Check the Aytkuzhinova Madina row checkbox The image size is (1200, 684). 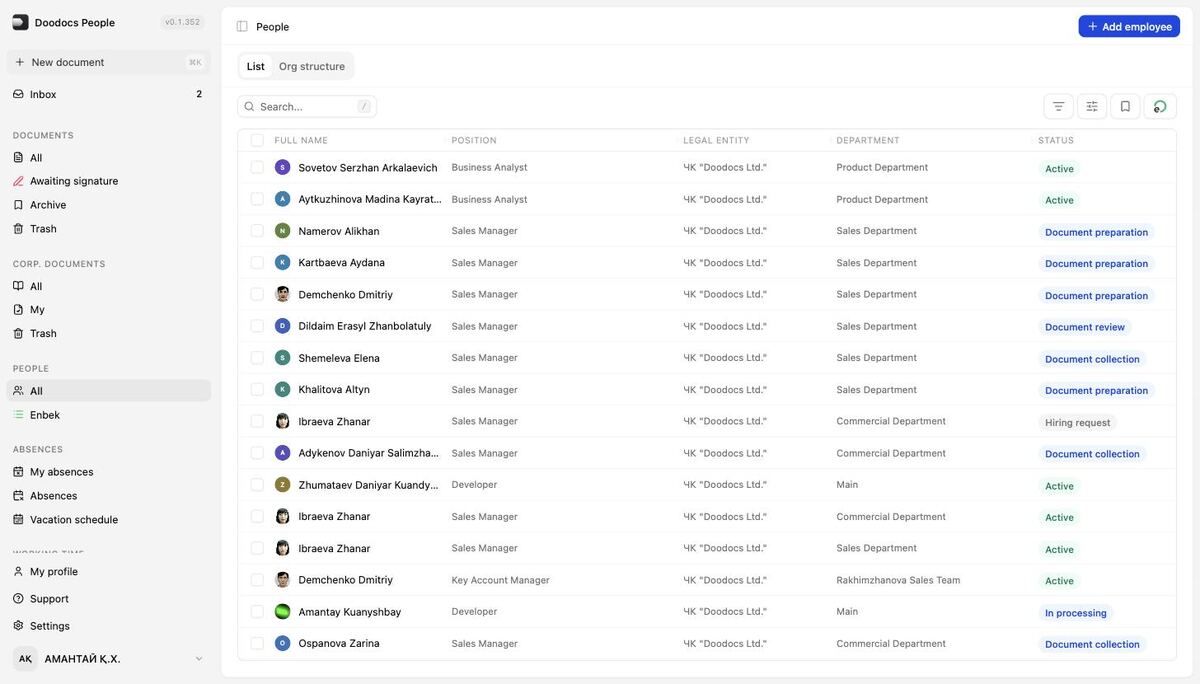257,199
